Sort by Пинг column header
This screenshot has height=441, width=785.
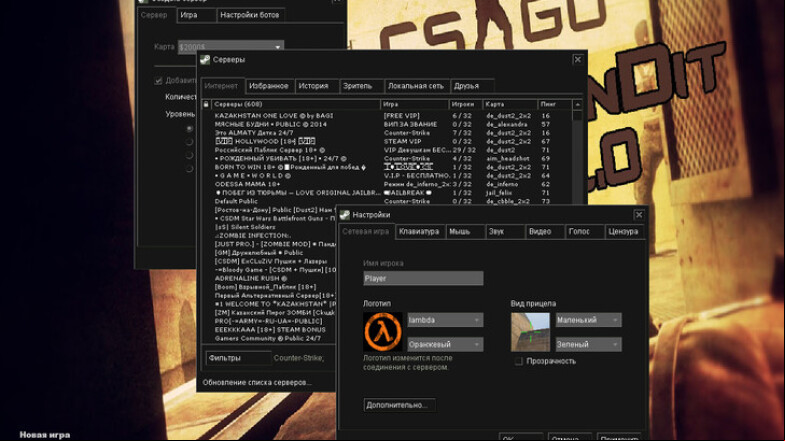[x=554, y=104]
